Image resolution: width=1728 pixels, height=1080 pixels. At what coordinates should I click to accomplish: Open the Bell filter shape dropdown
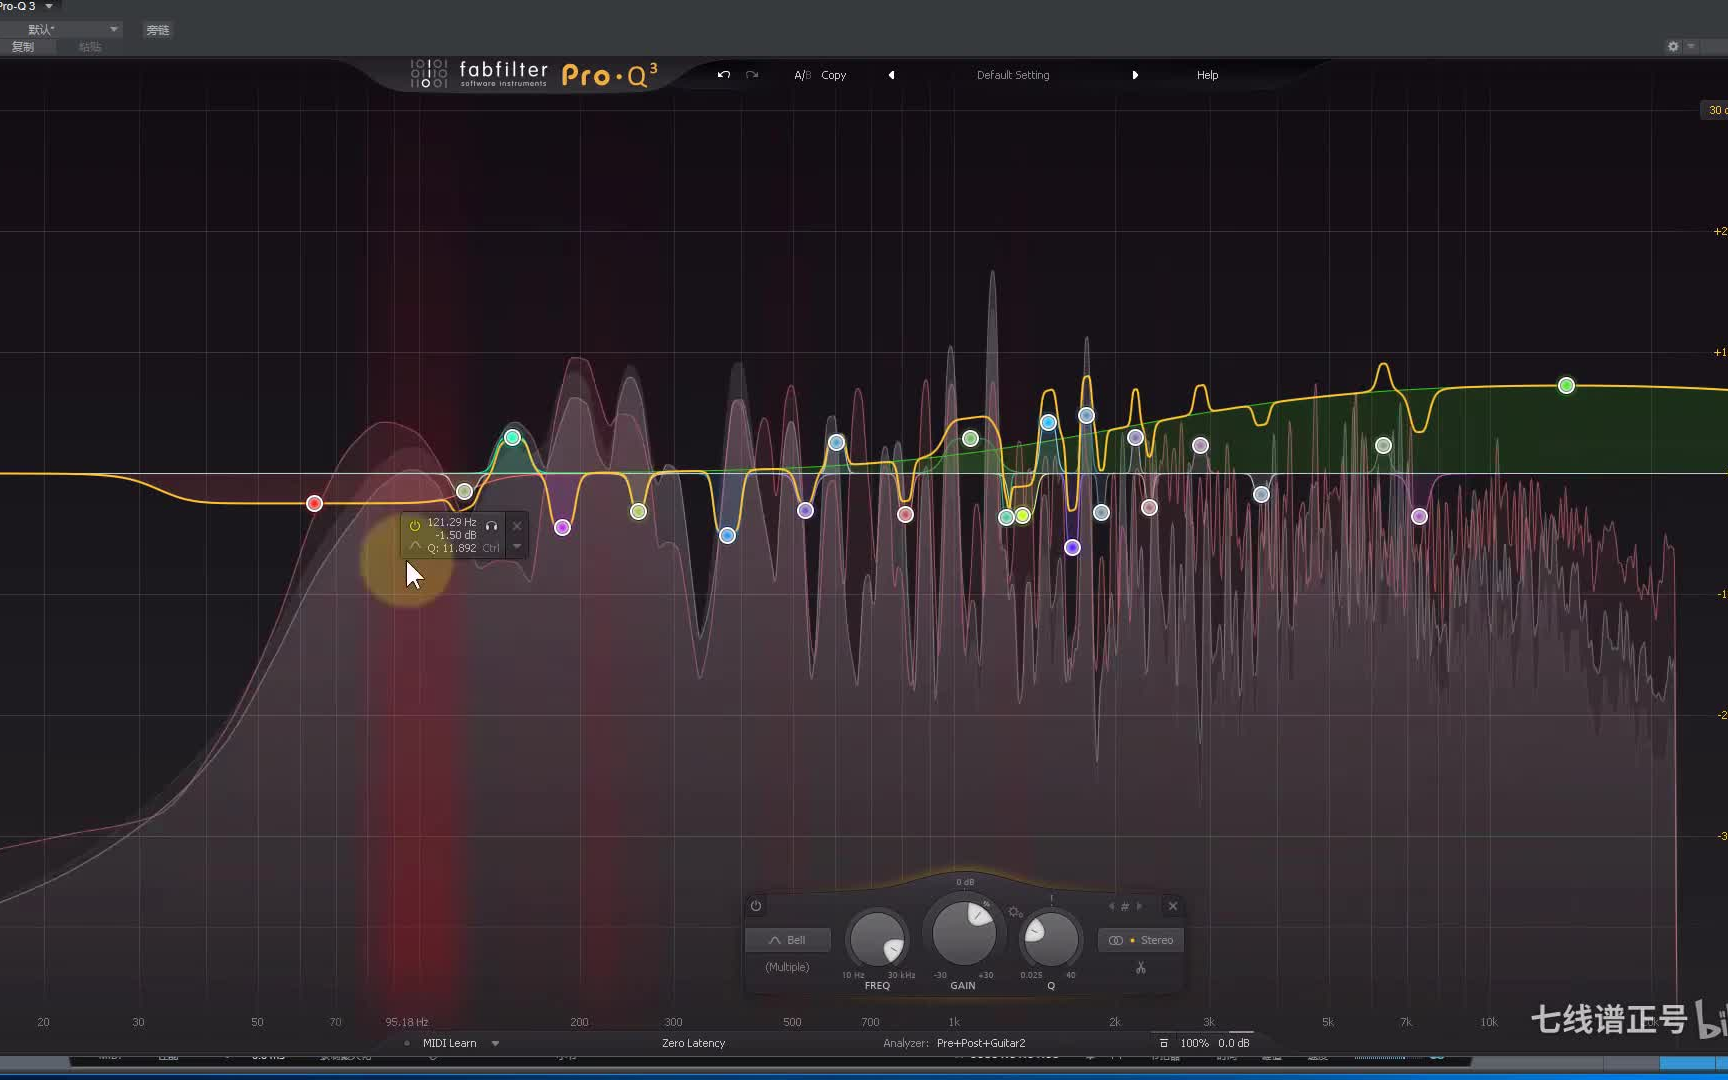pos(787,939)
